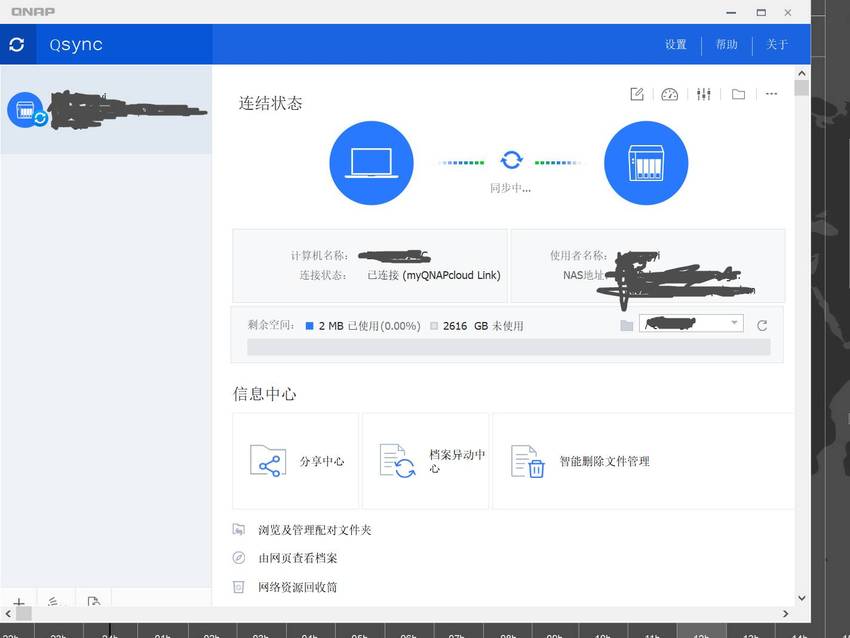Click the storage usage bar
The height and width of the screenshot is (638, 850).
point(508,347)
